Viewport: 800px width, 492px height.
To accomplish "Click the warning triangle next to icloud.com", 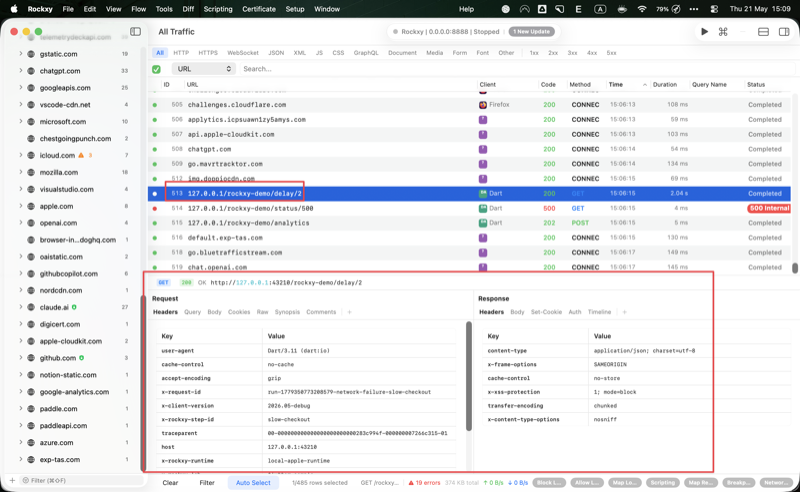I will click(x=81, y=155).
